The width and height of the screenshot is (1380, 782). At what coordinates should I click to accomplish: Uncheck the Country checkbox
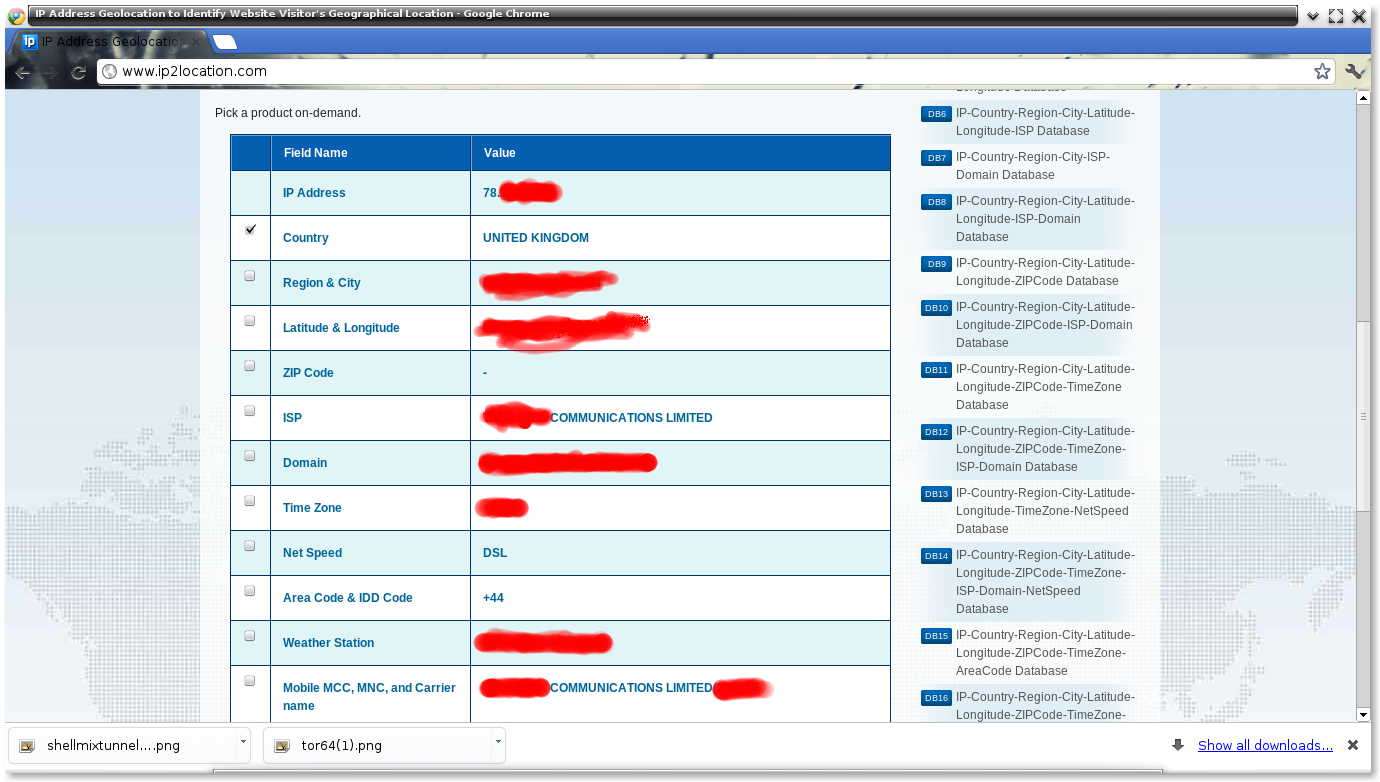coord(250,230)
